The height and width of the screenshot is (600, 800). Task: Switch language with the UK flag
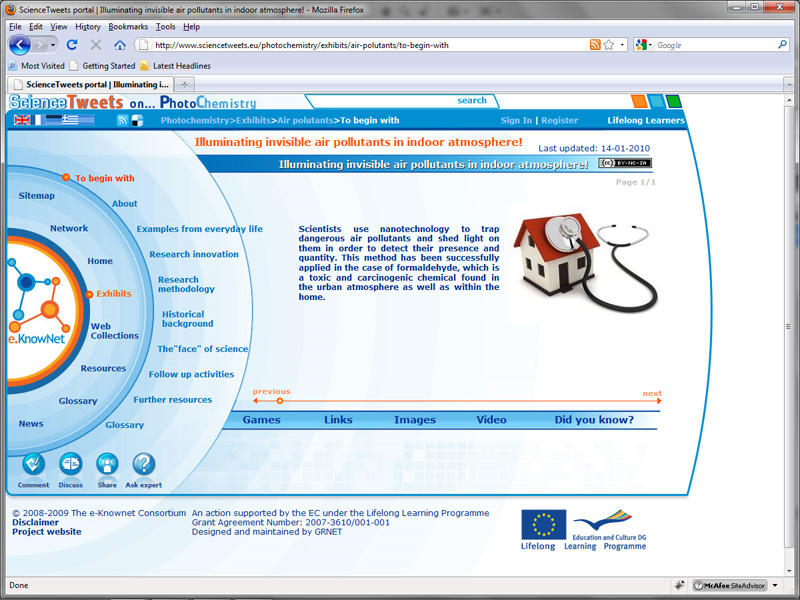click(x=22, y=120)
